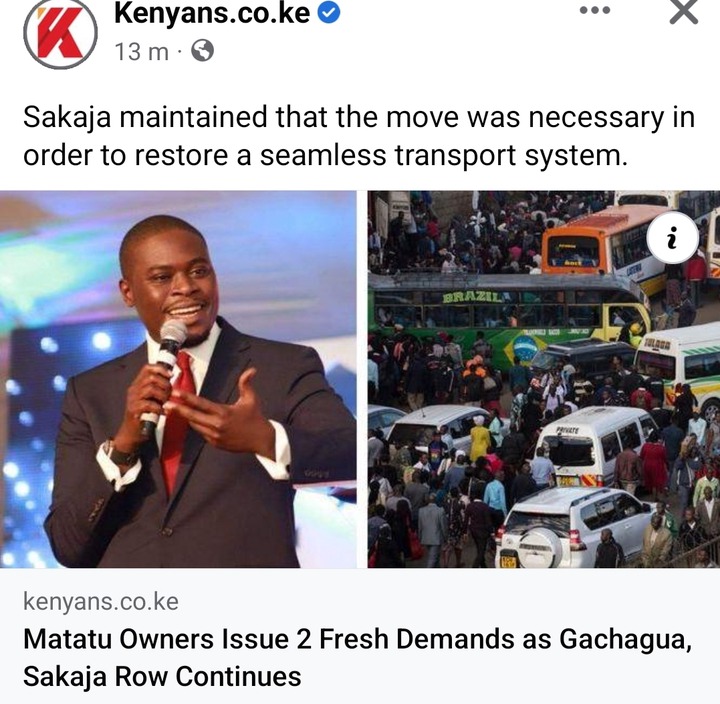
Task: Open the three-dot post options menu
Action: pos(595,10)
